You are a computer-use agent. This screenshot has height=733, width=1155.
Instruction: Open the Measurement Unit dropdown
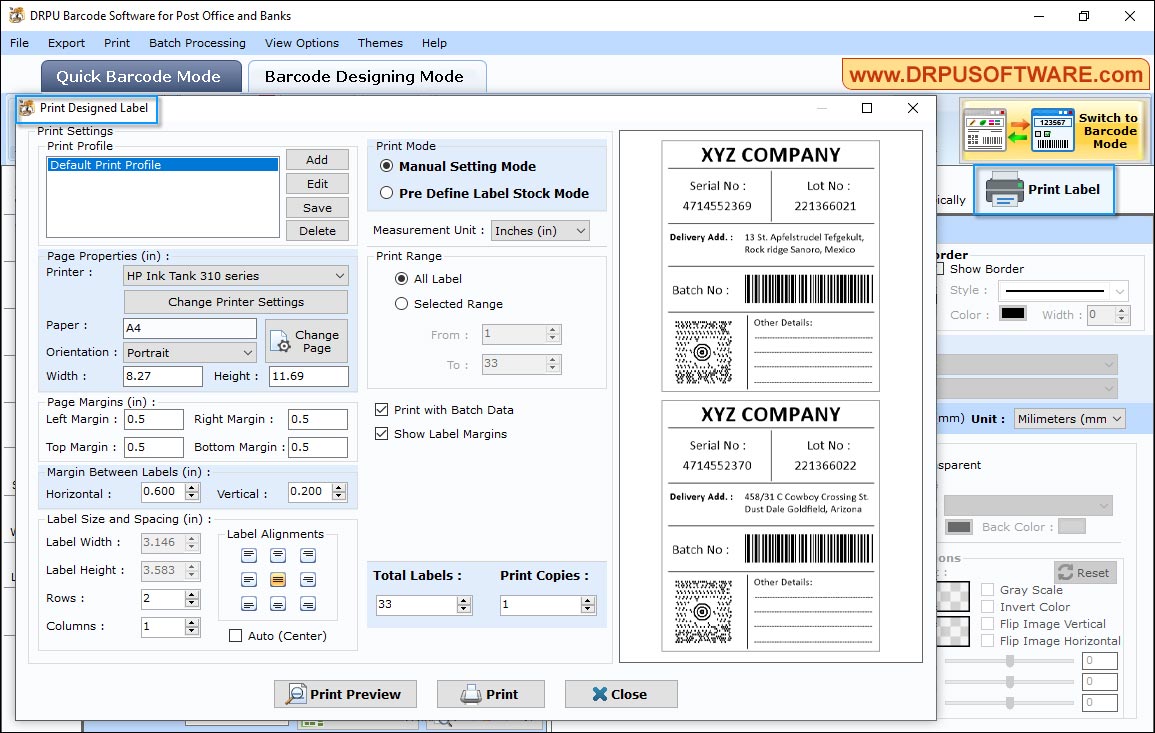coord(540,230)
